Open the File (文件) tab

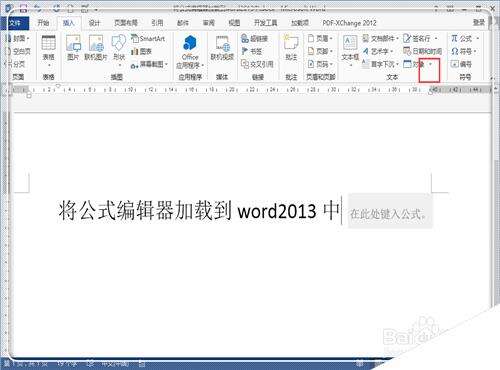coord(15,23)
